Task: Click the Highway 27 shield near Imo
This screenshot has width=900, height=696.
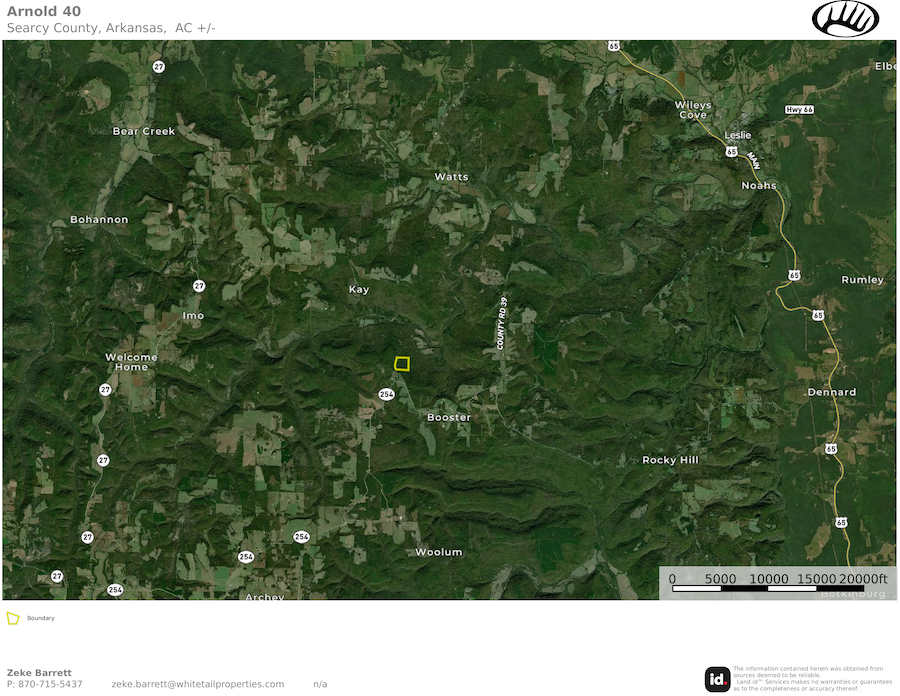Action: pyautogui.click(x=199, y=286)
